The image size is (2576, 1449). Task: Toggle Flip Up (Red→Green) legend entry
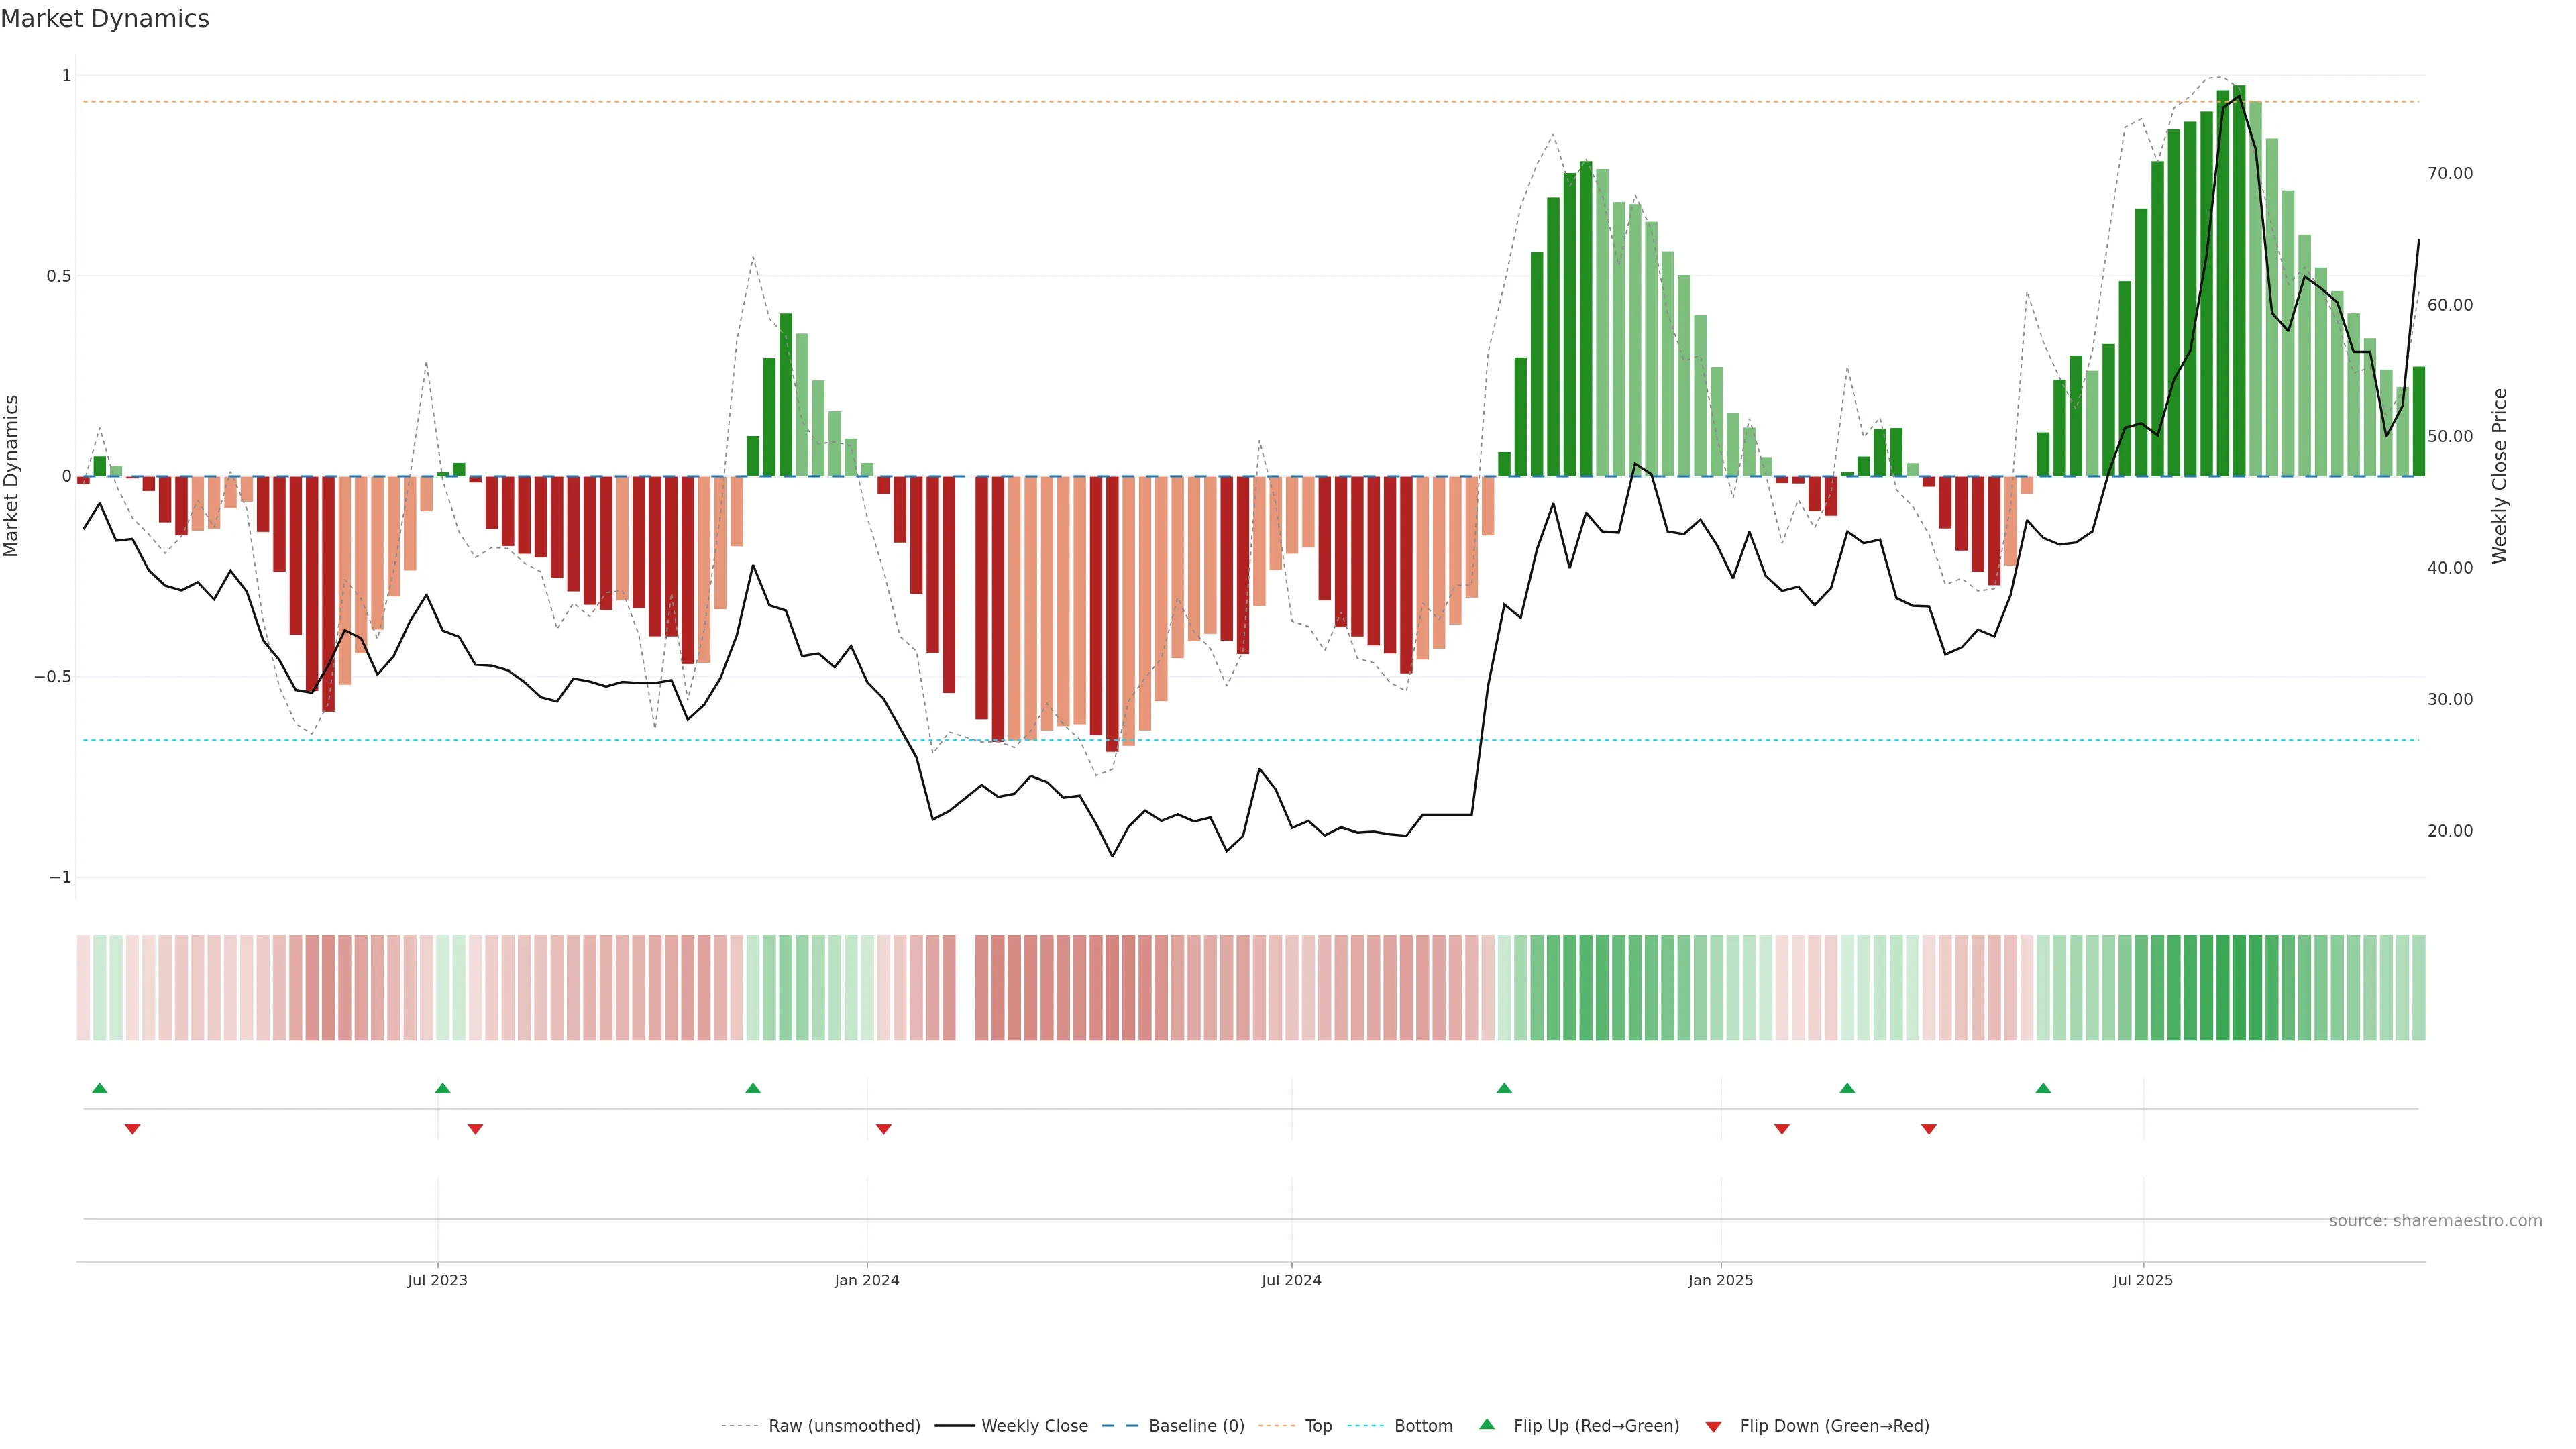tap(1596, 1426)
